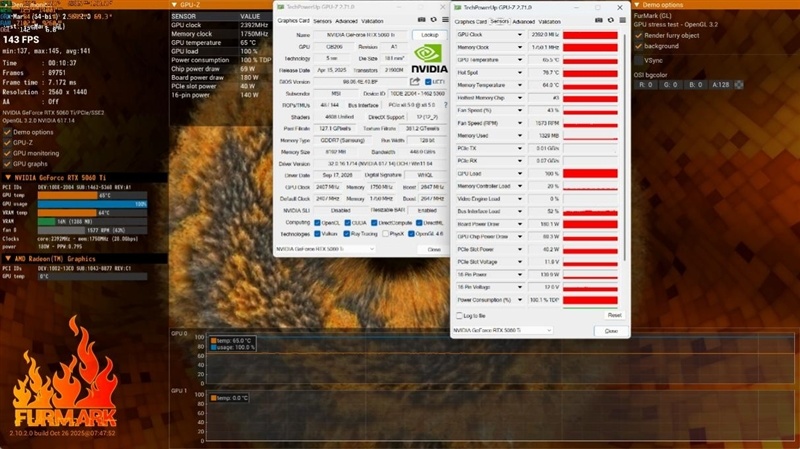Click the Reset button in the Sensors window
Image resolution: width=800 pixels, height=449 pixels.
[614, 315]
